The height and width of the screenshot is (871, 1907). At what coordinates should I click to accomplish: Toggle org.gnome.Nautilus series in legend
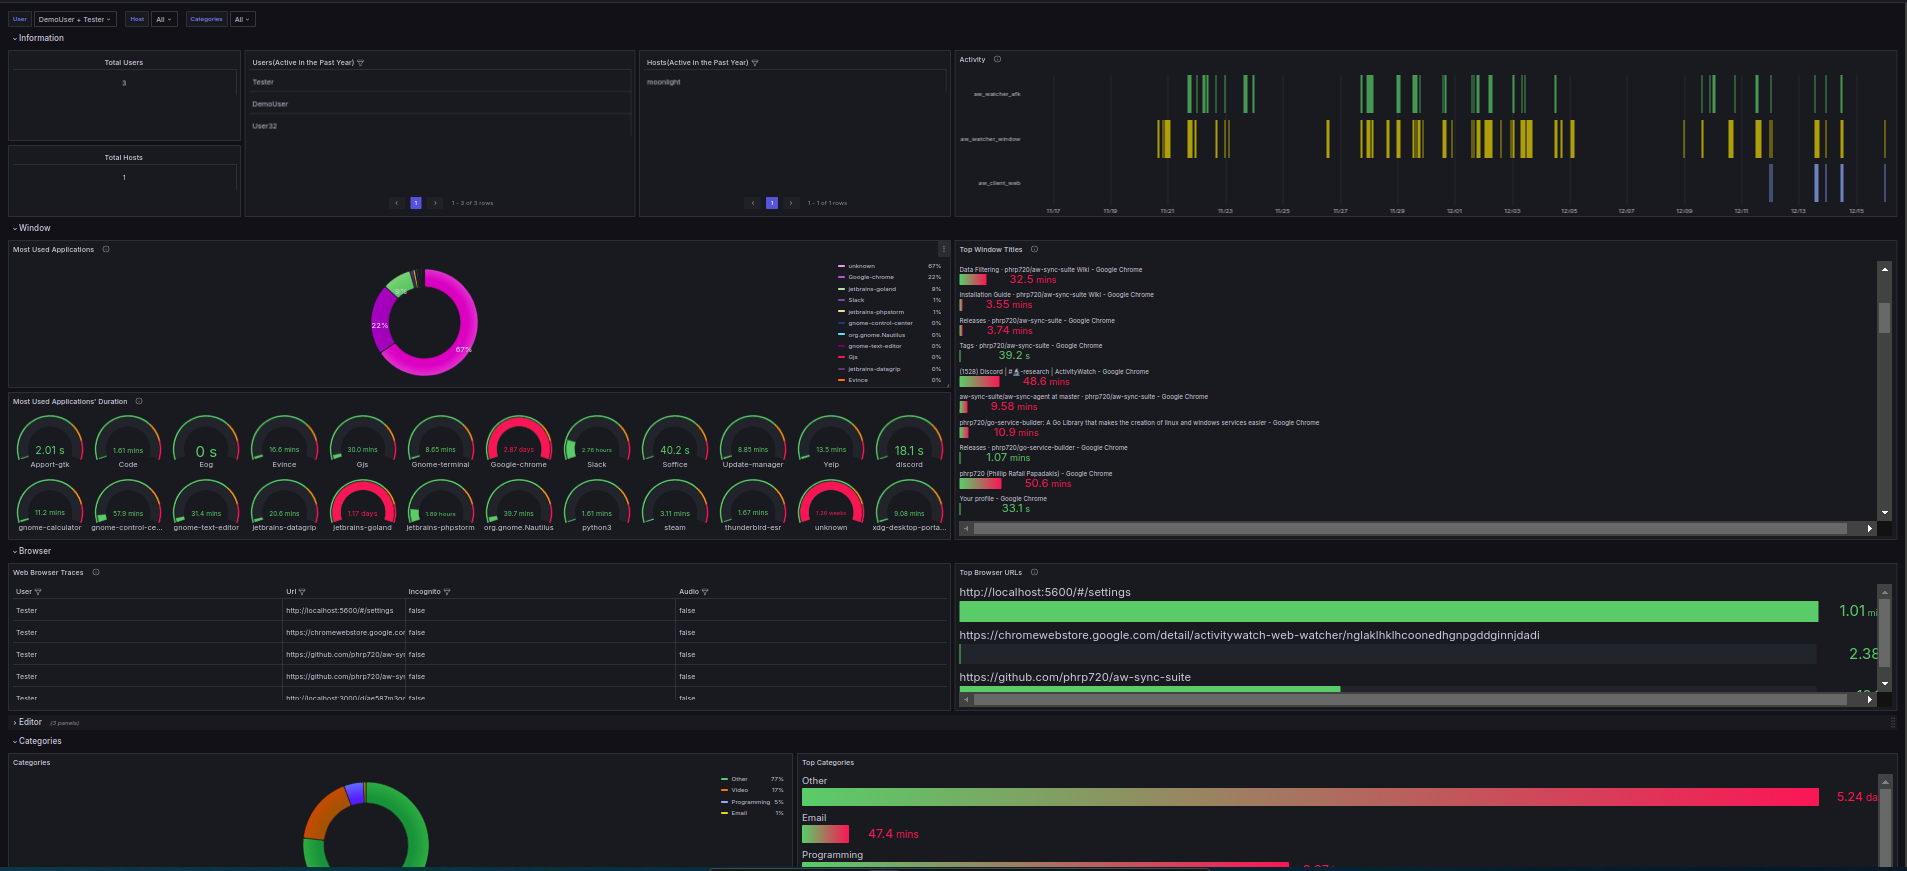coord(876,335)
